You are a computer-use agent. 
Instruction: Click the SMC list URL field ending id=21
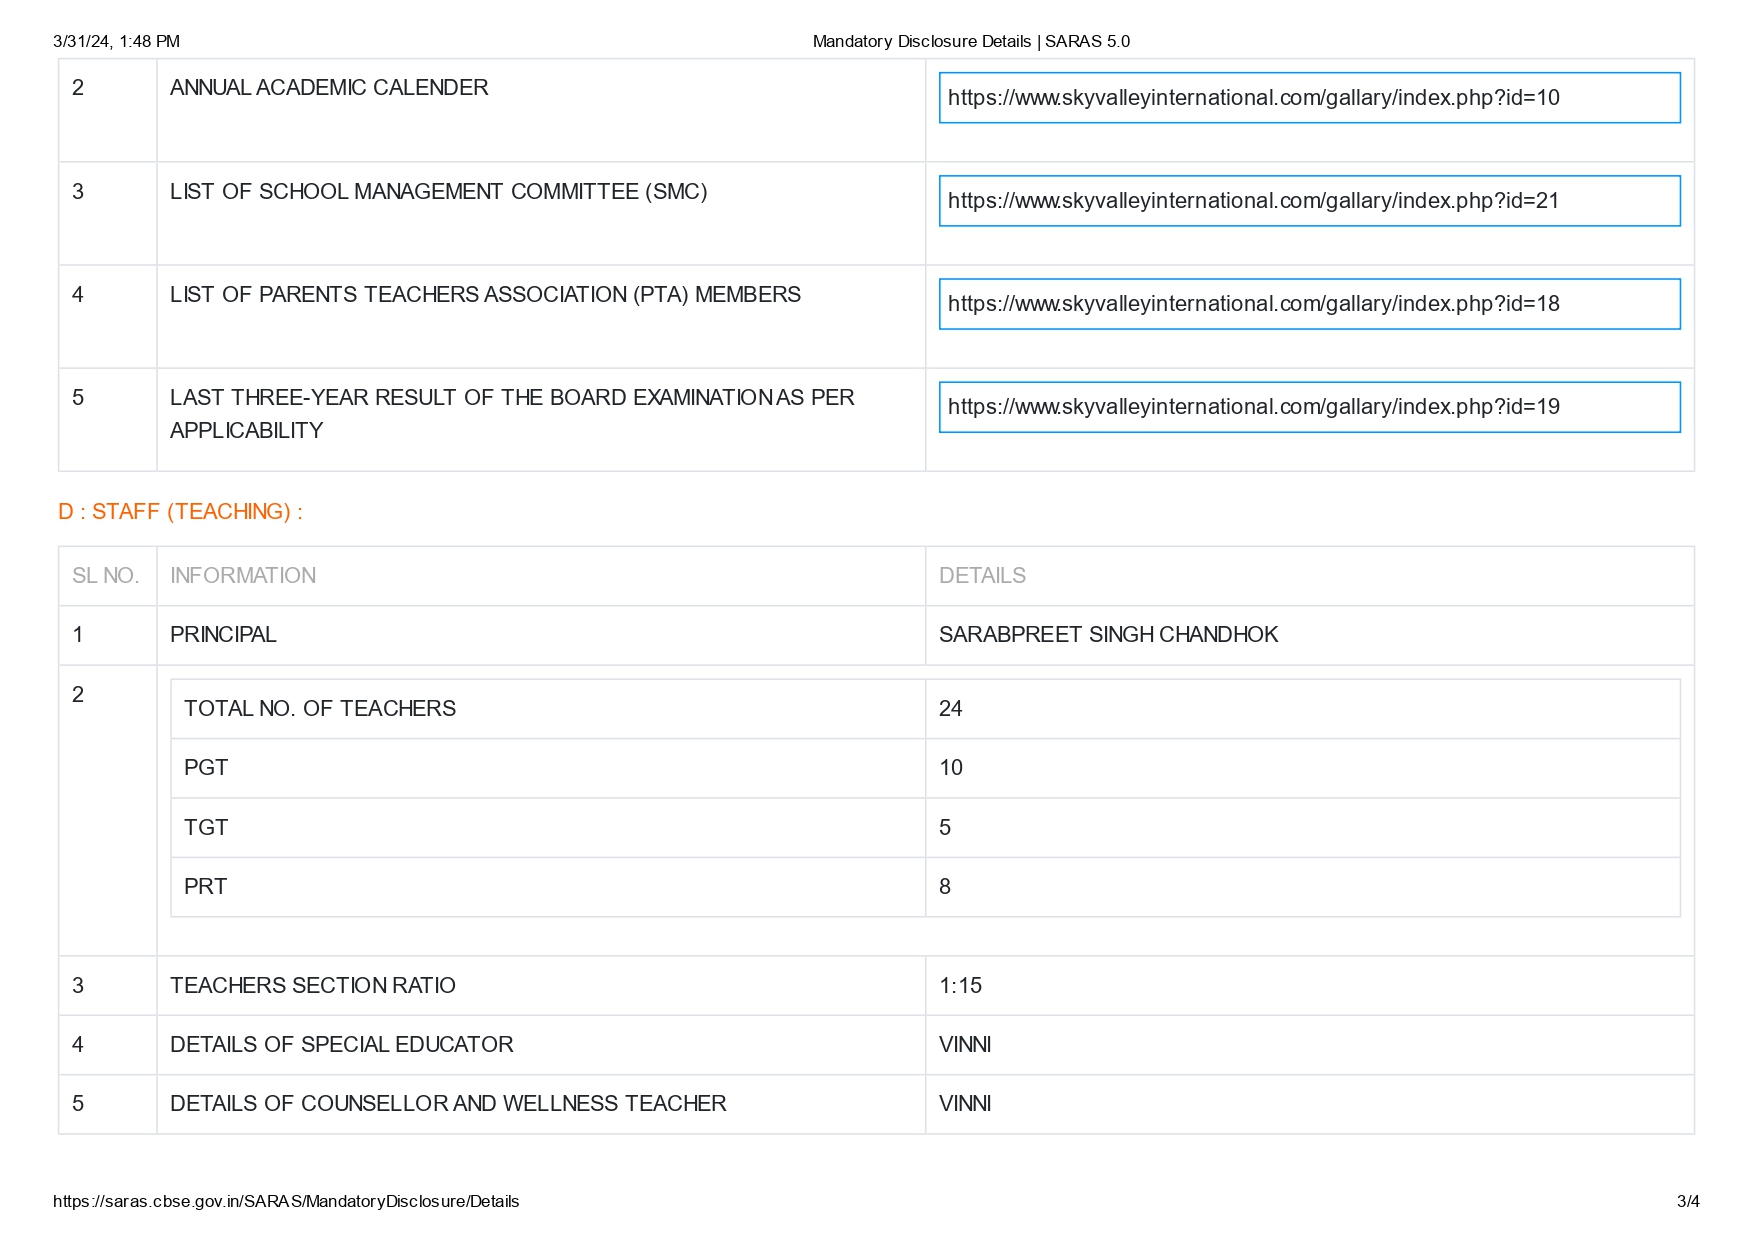tap(1309, 201)
